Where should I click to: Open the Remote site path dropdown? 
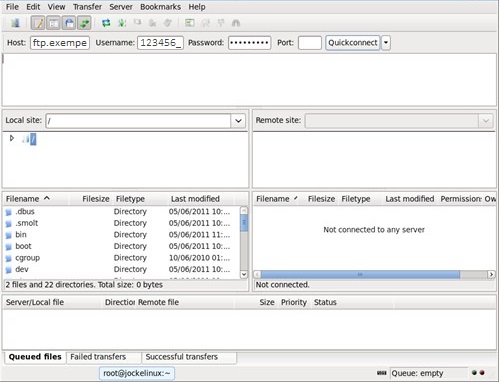coord(486,121)
